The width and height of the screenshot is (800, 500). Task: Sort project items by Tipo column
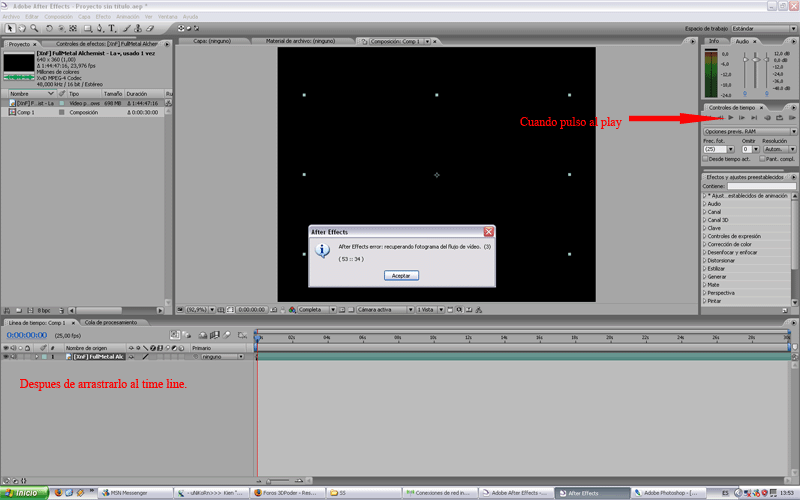click(x=84, y=94)
